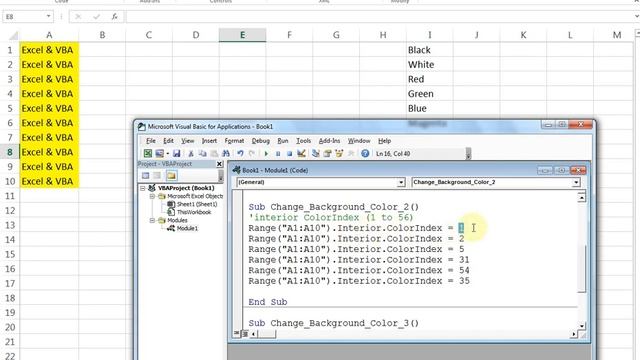This screenshot has width=640, height=360.
Task: Click the Excel formula bar input
Action: (380, 16)
